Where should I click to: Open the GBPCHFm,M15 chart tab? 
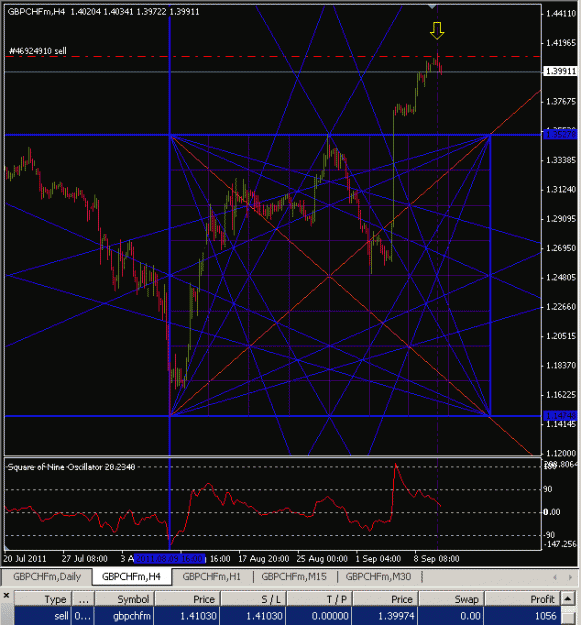[x=294, y=576]
